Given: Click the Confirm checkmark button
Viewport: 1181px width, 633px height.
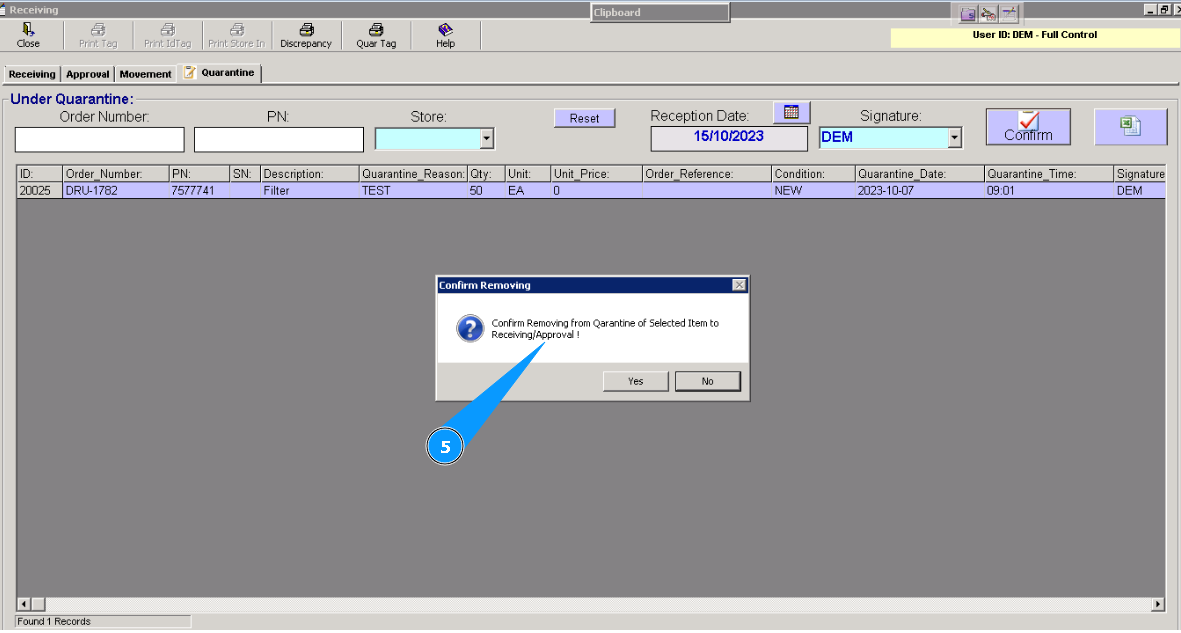Looking at the screenshot, I should point(1027,126).
